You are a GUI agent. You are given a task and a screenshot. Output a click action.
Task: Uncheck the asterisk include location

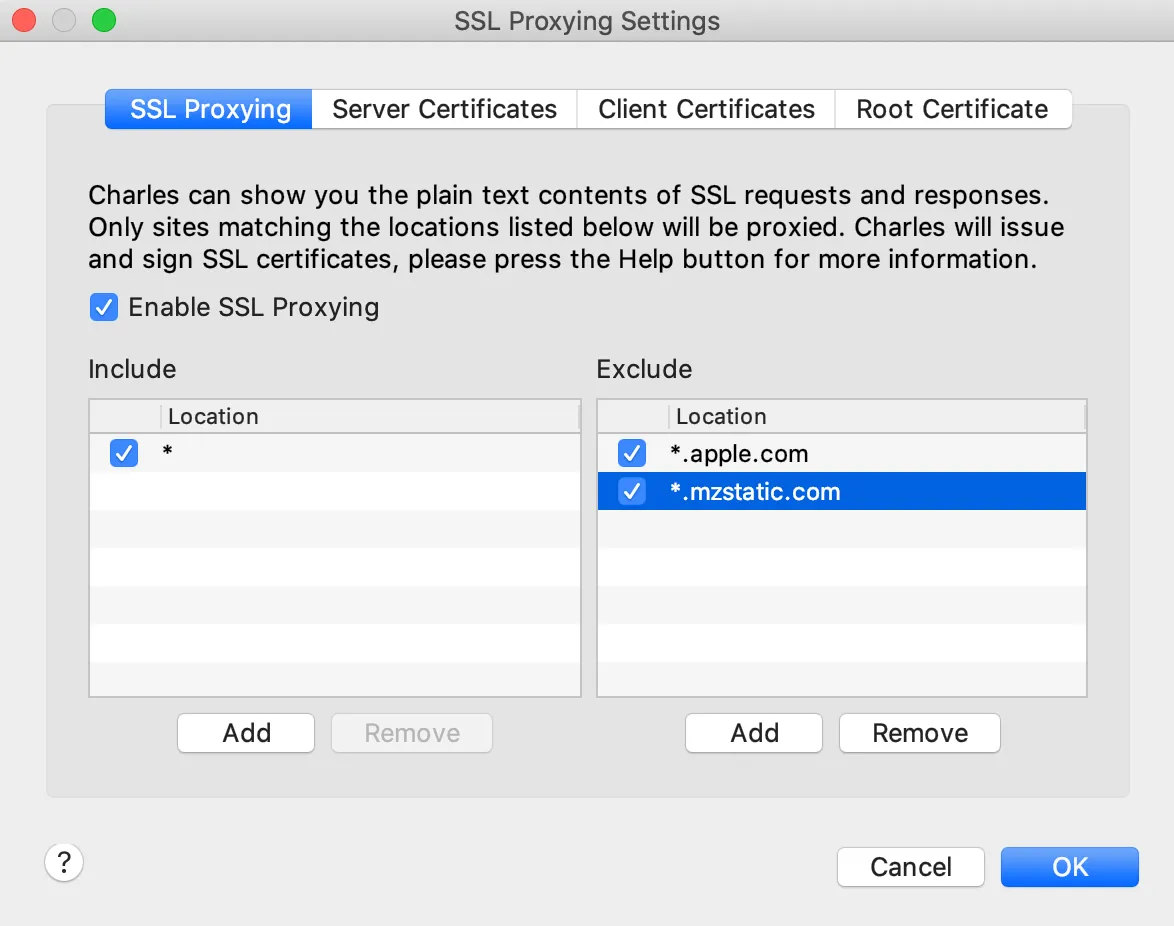coord(124,453)
